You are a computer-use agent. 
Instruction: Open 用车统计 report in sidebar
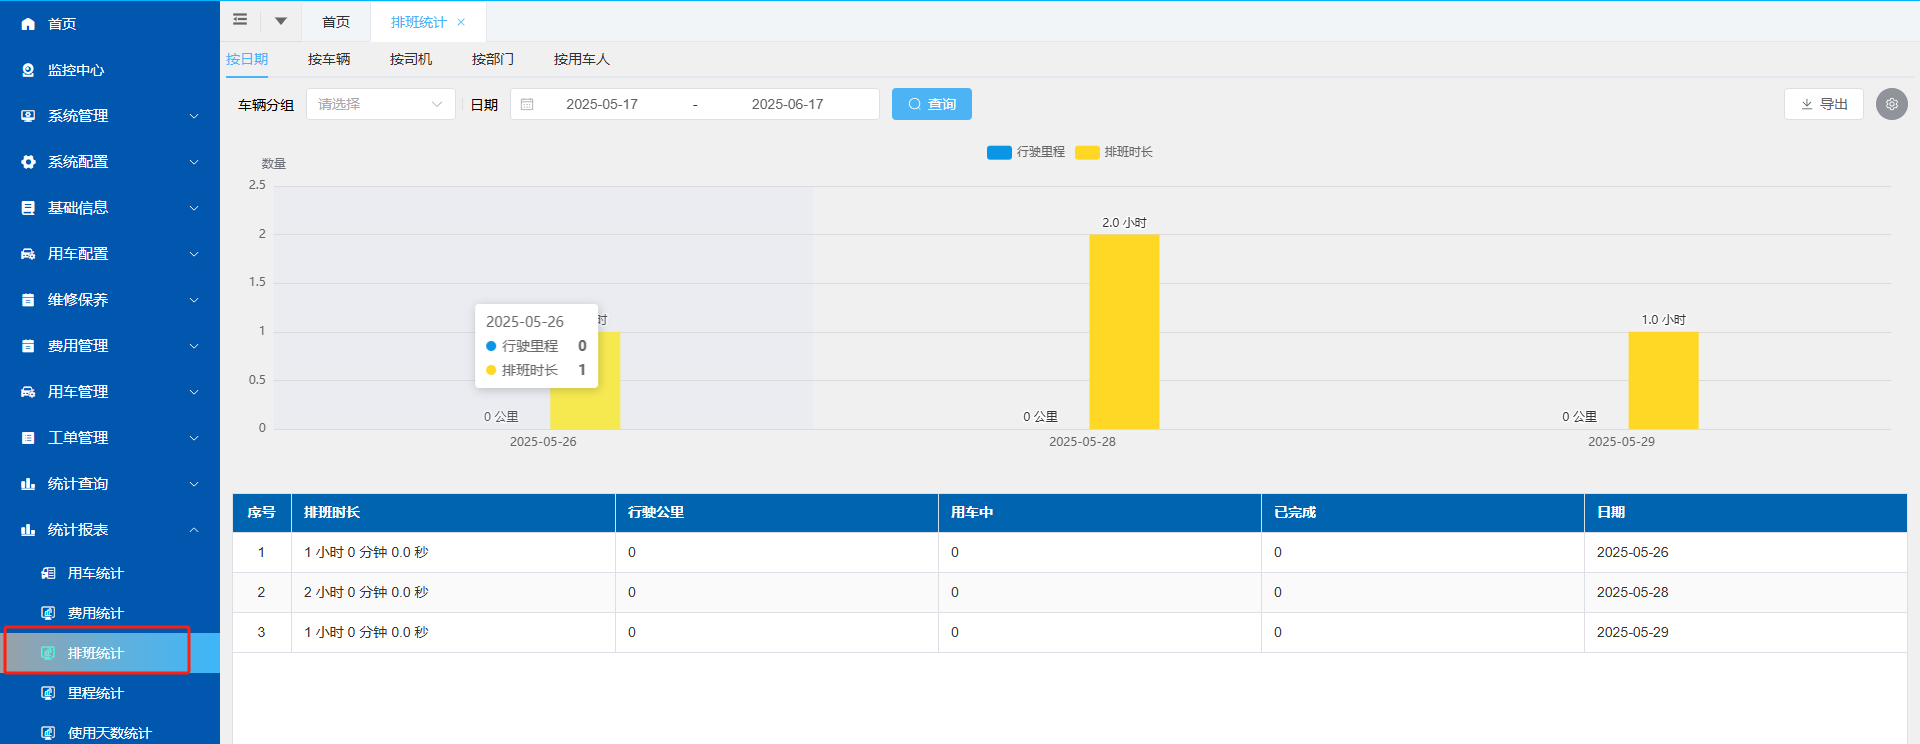point(95,573)
